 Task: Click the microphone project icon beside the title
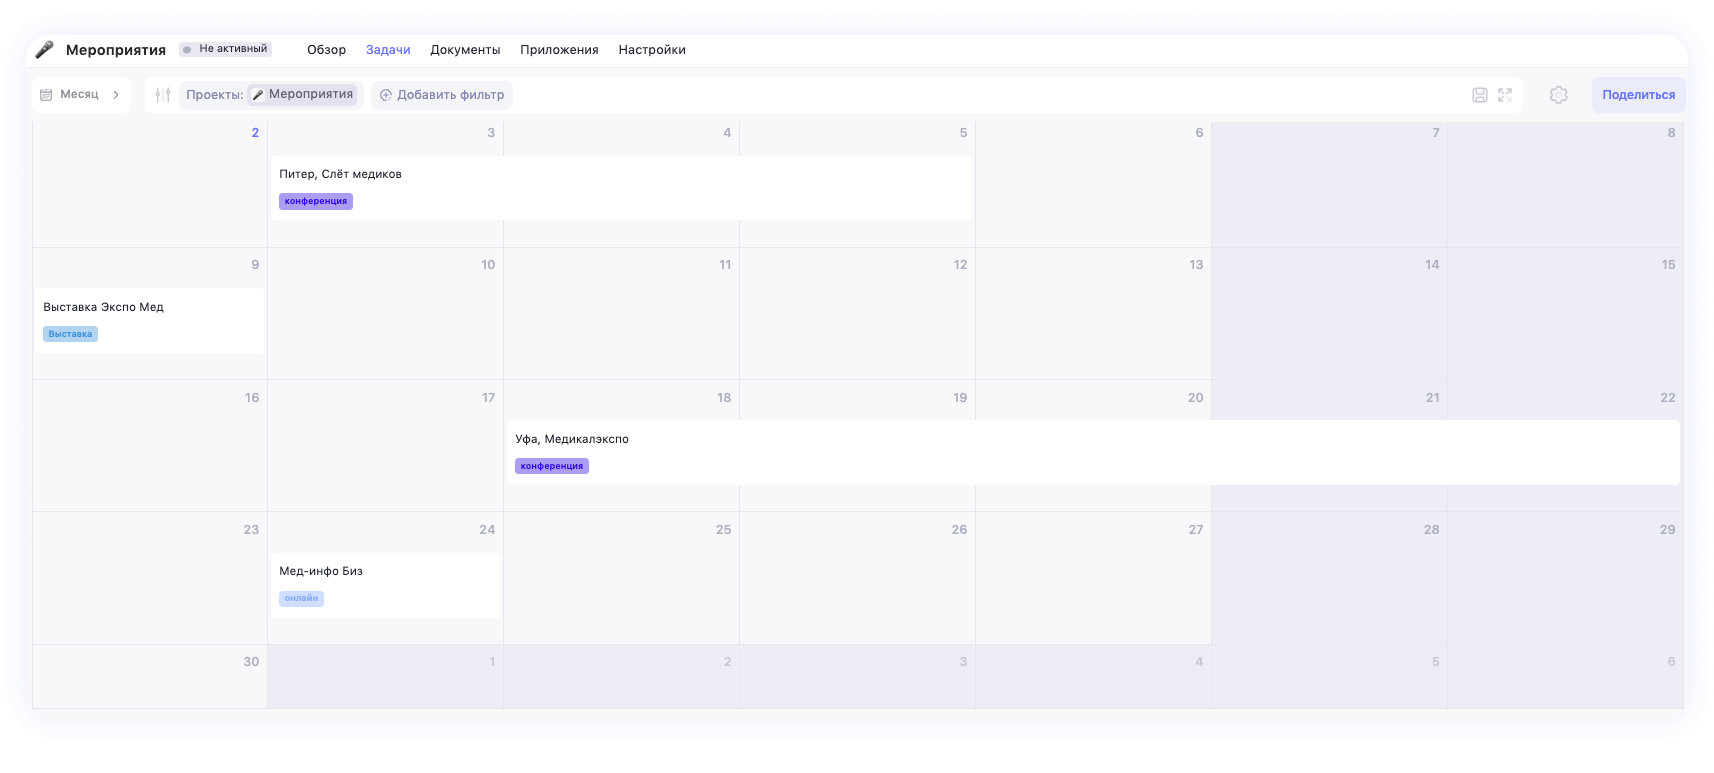45,50
